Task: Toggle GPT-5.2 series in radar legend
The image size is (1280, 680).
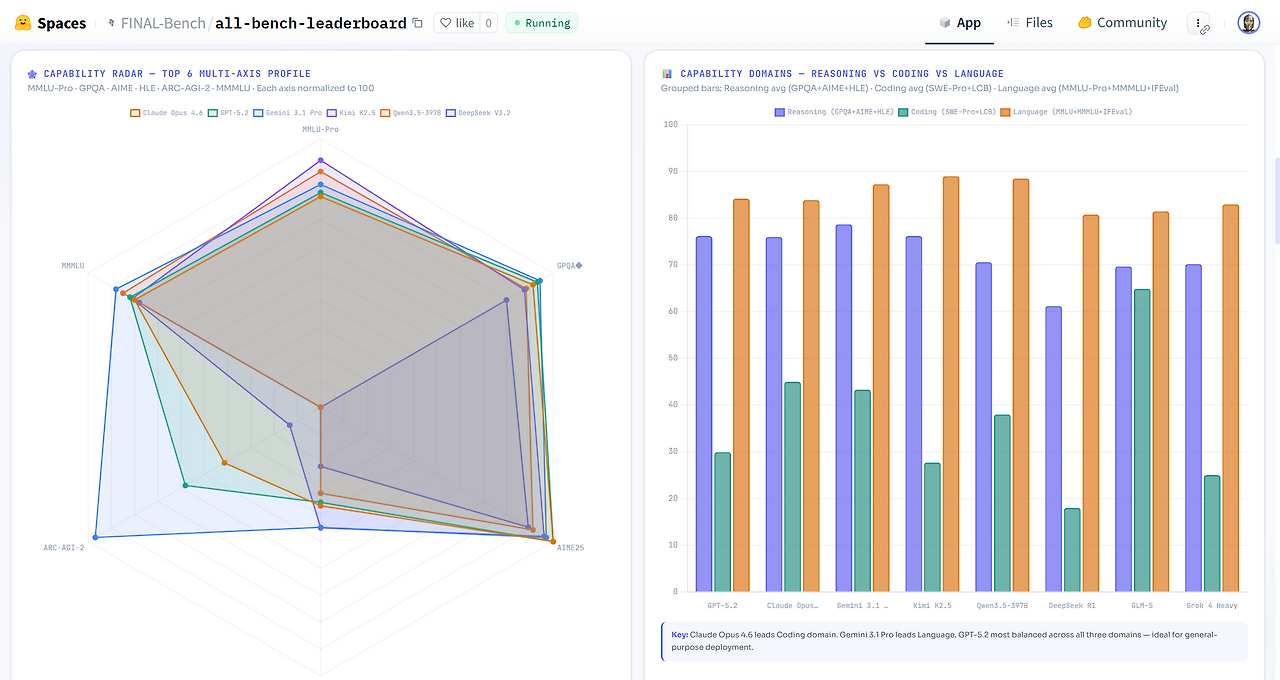Action: tap(228, 113)
